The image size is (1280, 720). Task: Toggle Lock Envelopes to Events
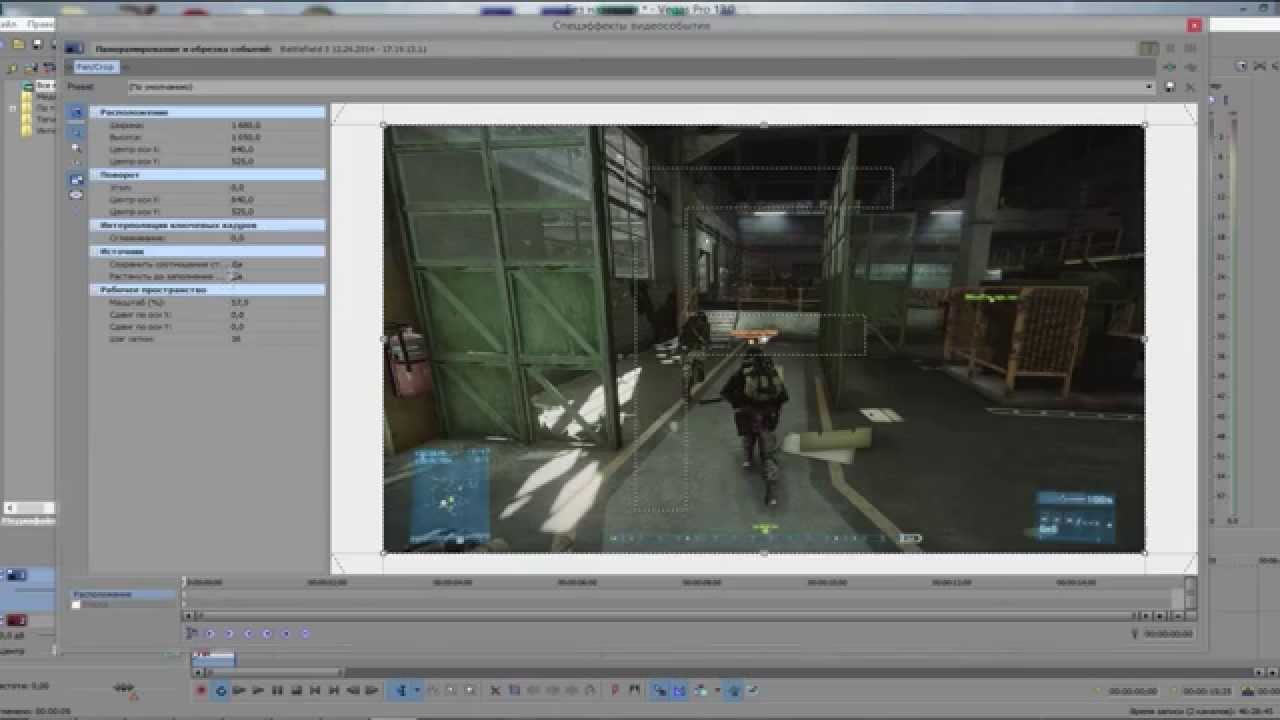[734, 690]
